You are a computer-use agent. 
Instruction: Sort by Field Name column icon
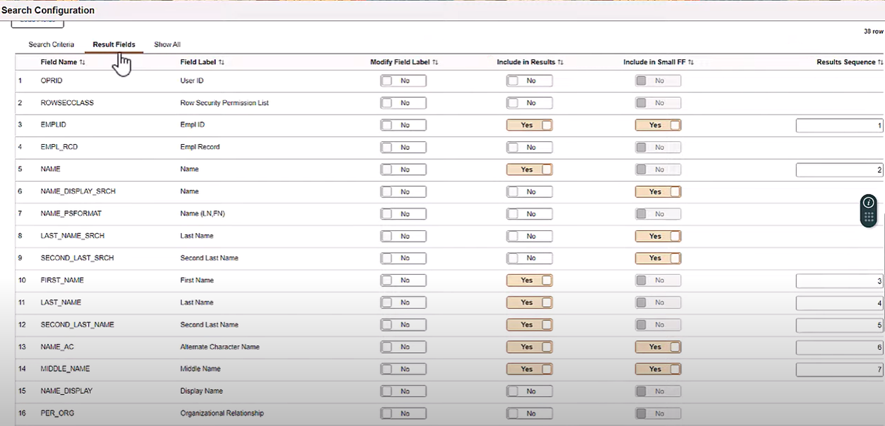82,62
